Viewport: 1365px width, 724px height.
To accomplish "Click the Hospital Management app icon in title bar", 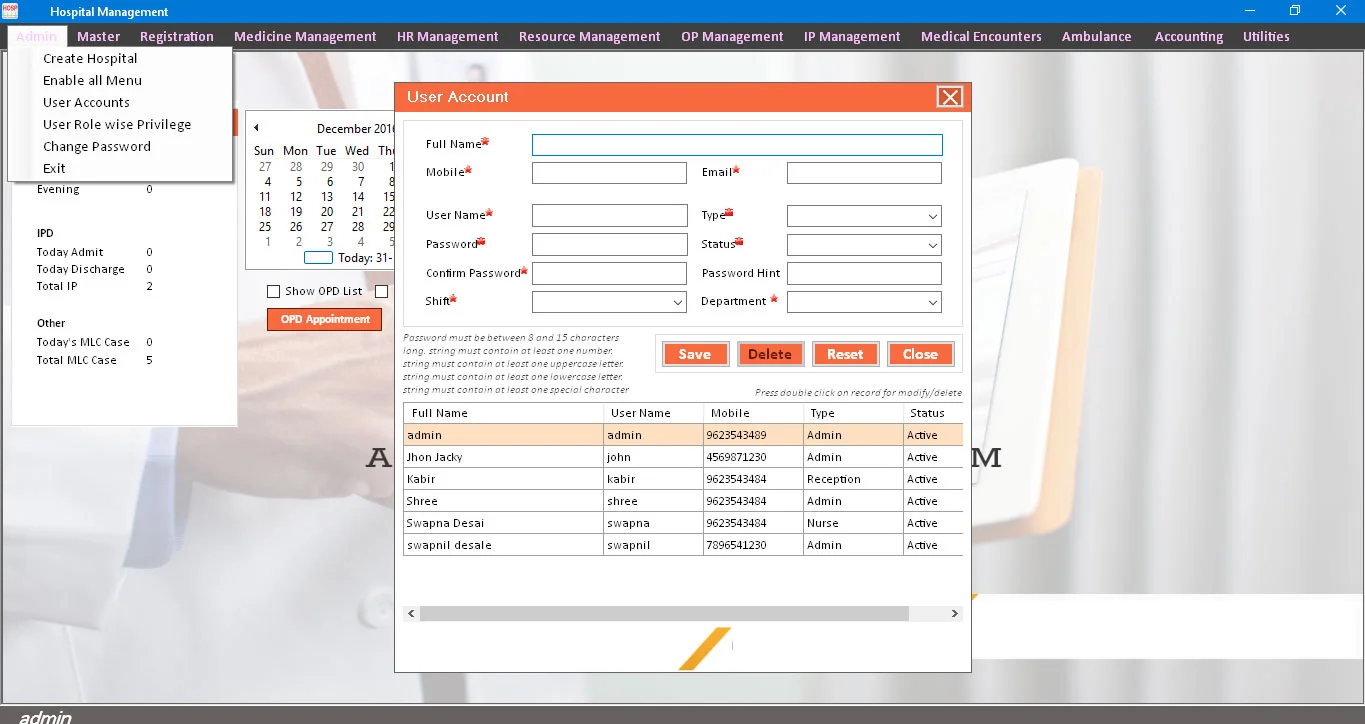I will 10,11.
